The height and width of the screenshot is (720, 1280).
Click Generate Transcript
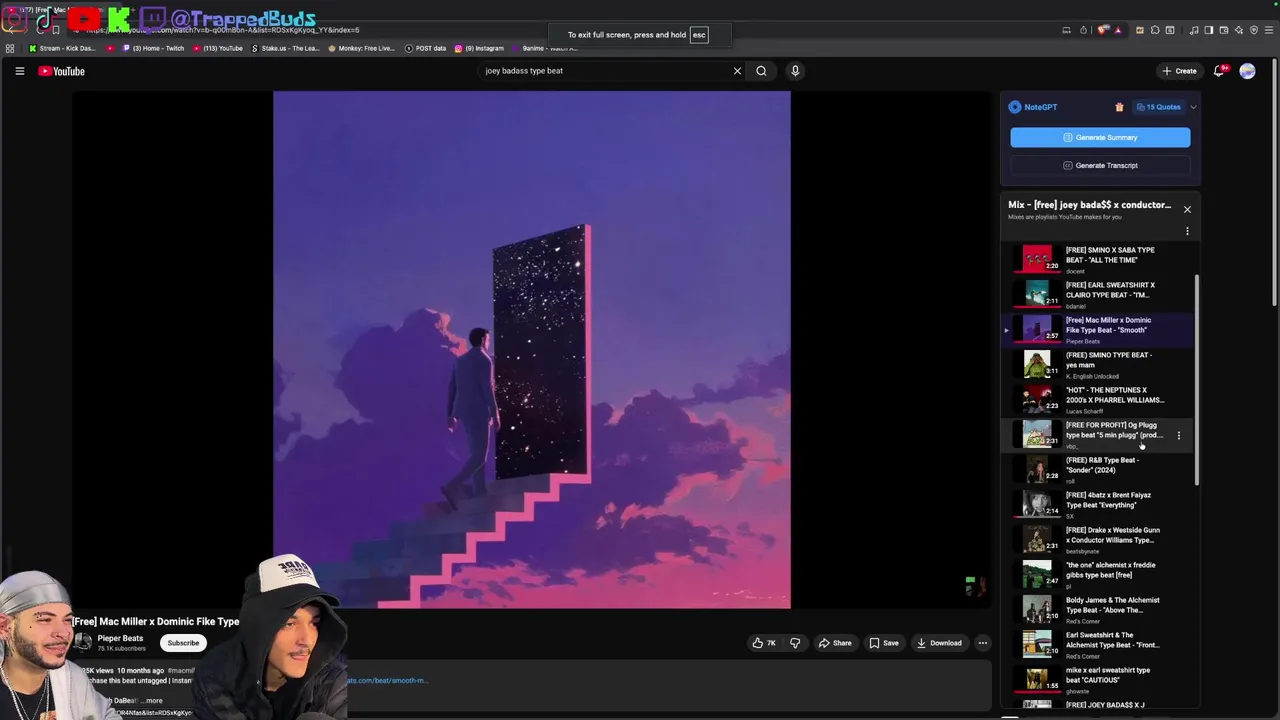tap(1100, 165)
